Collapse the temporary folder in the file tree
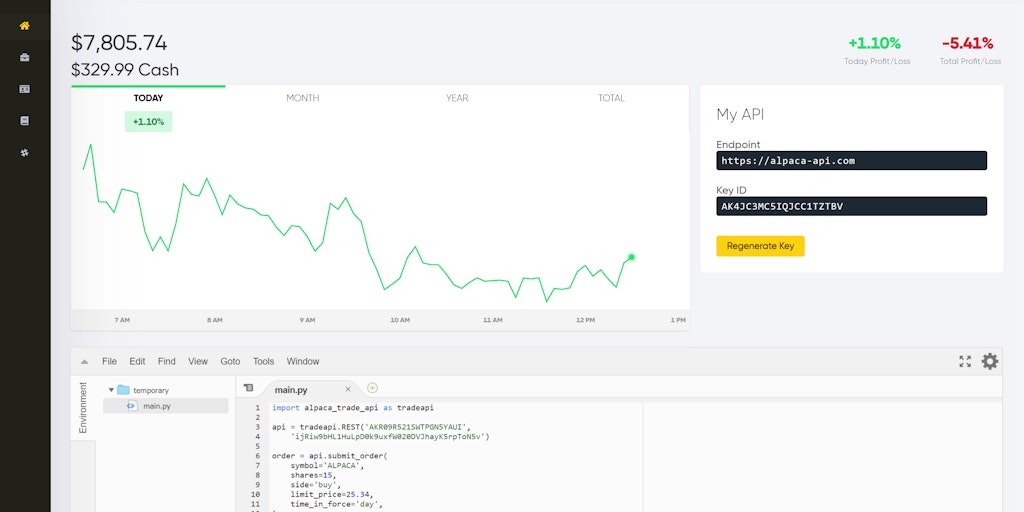The image size is (1024, 512). pos(111,390)
